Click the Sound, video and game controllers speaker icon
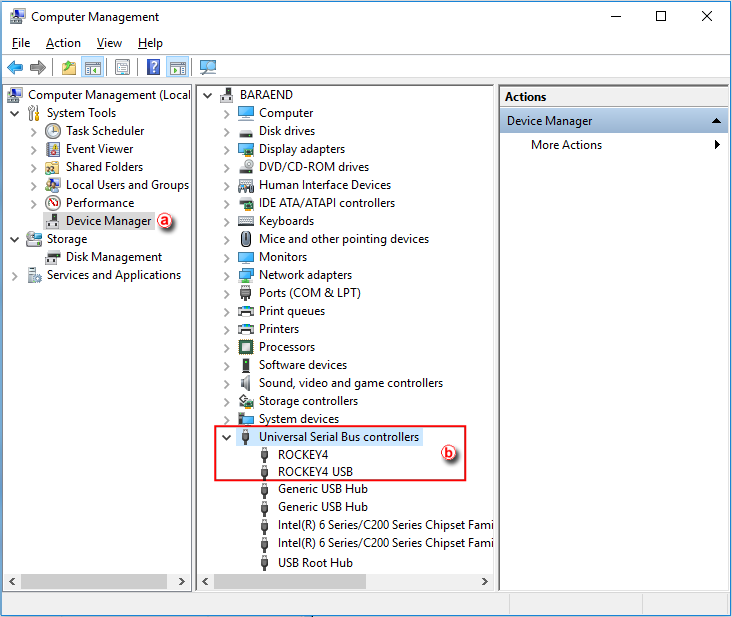Viewport: 732px width, 617px height. click(x=246, y=383)
